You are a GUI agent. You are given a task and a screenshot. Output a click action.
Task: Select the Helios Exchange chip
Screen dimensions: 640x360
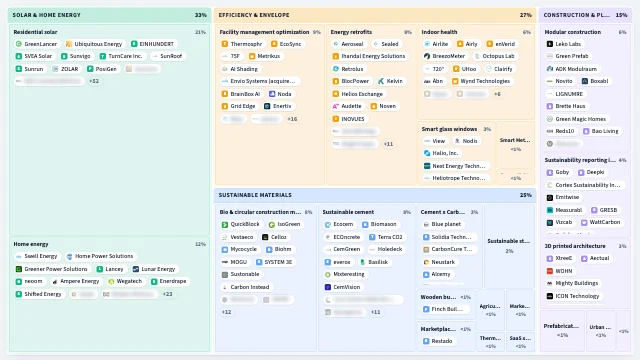click(358, 94)
